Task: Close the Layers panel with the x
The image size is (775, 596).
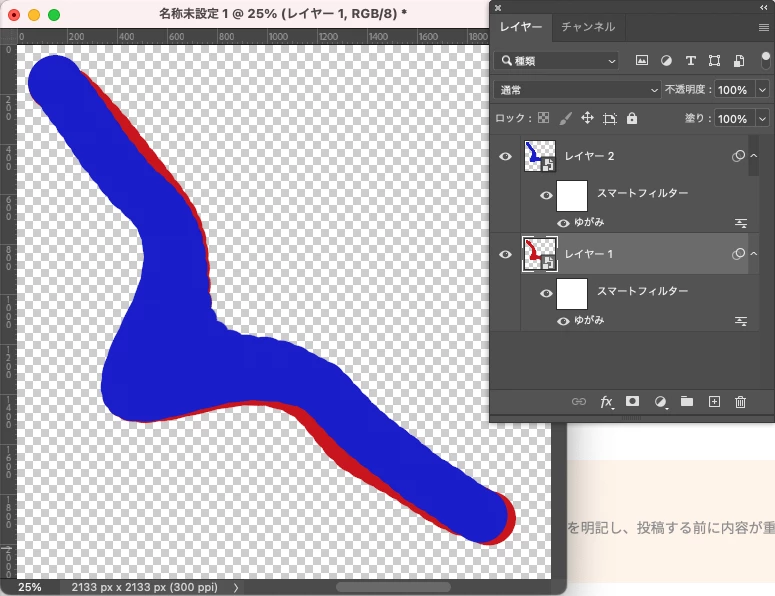Action: click(498, 8)
